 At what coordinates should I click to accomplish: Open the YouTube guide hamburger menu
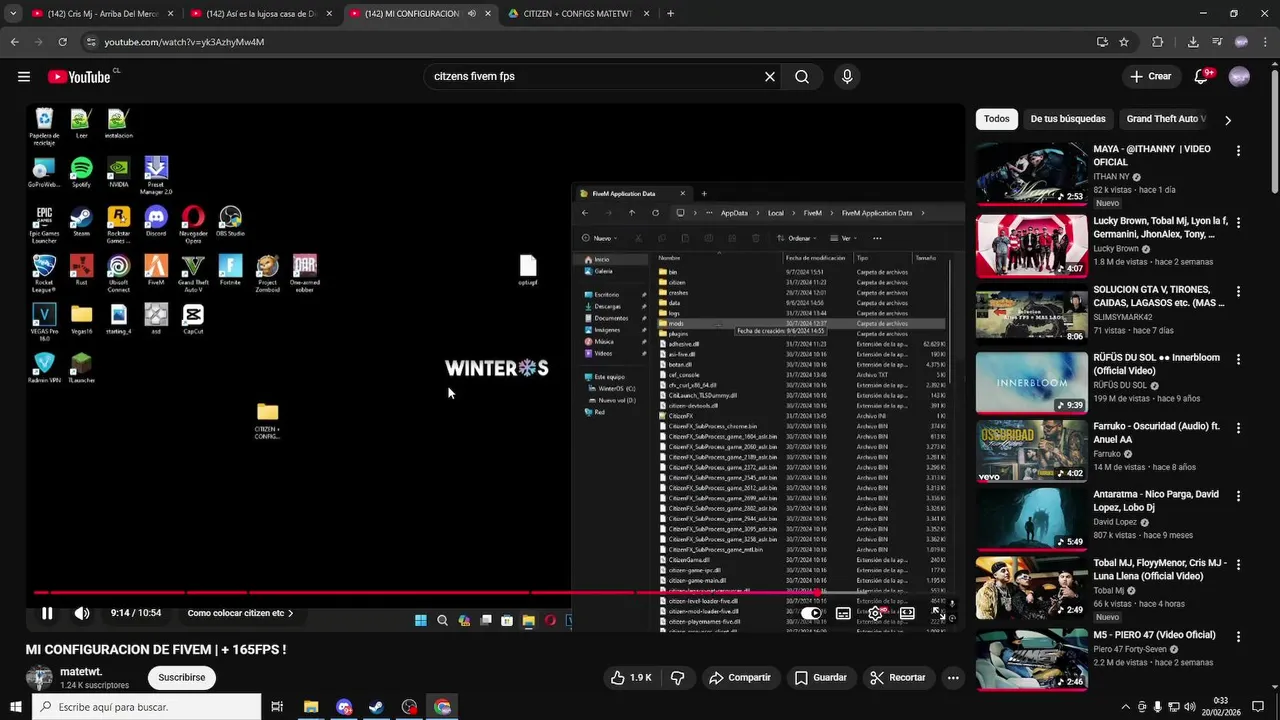(24, 77)
